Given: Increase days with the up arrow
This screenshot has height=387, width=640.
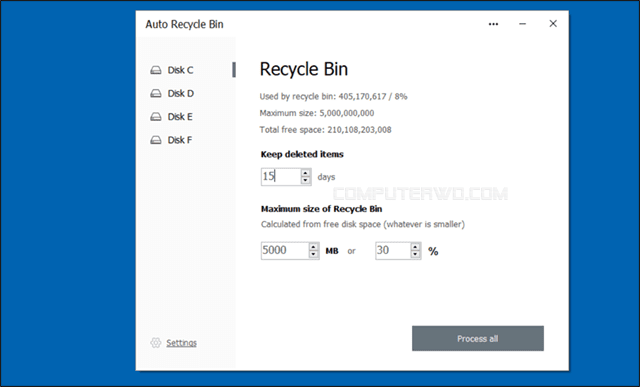Looking at the screenshot, I should tap(306, 173).
